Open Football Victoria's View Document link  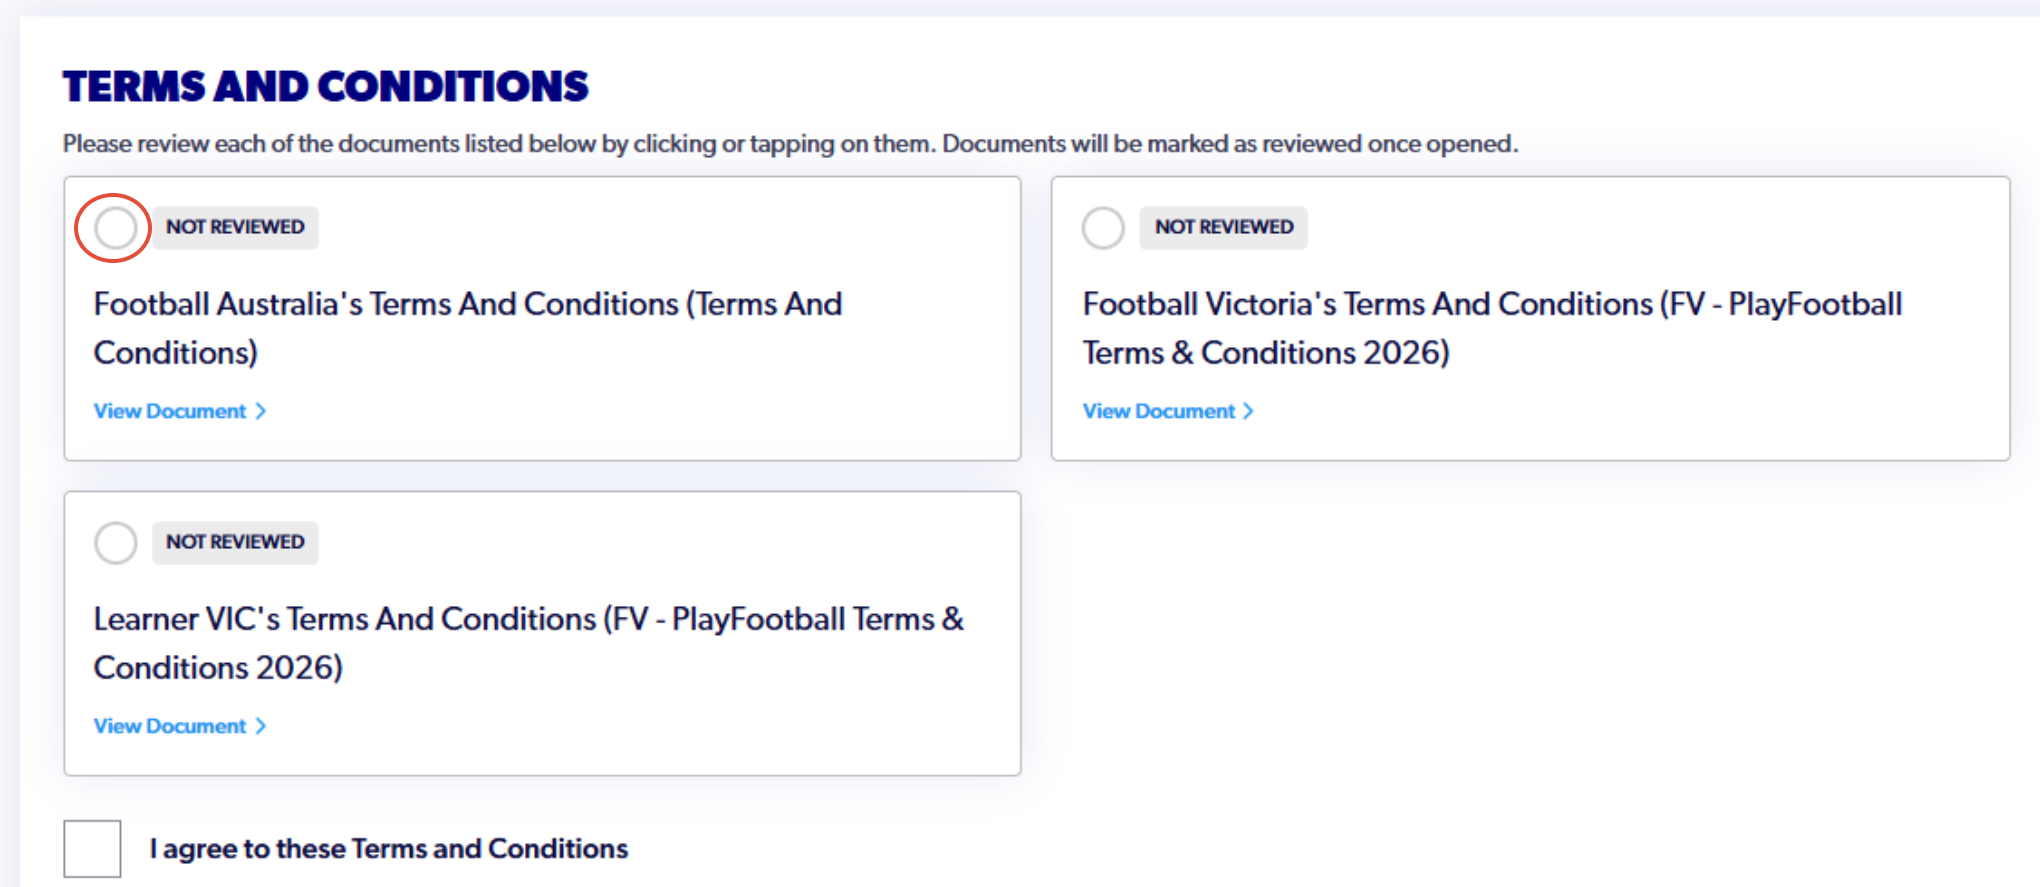(x=1168, y=411)
